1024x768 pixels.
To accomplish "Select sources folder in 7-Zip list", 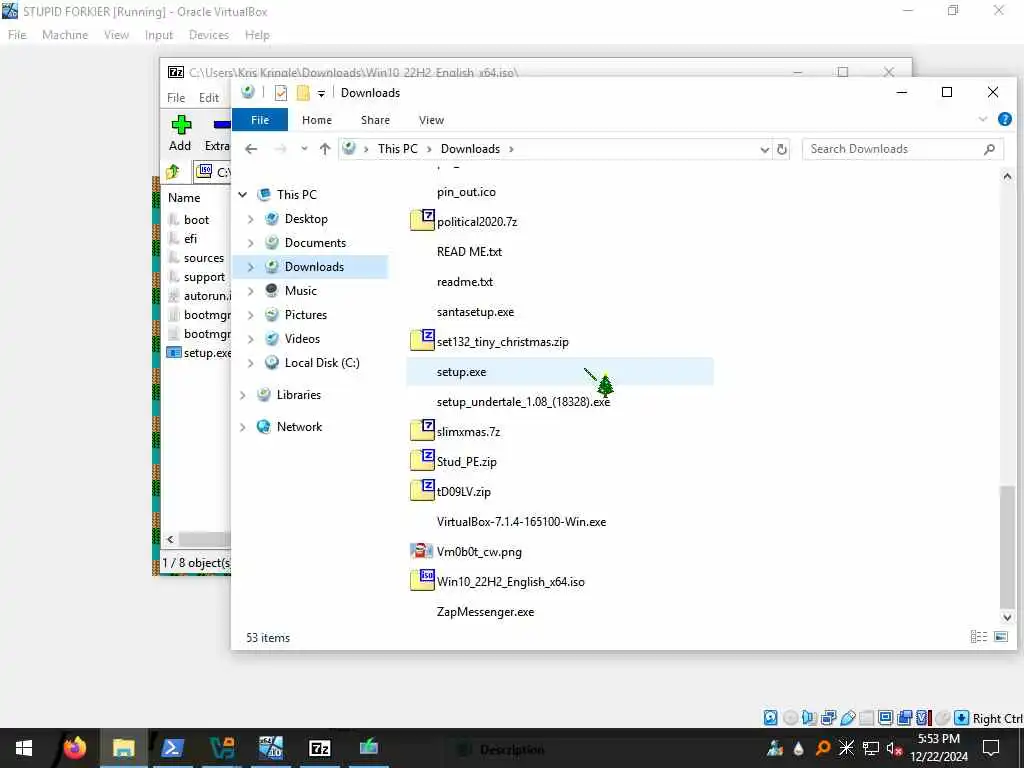I will coord(204,258).
